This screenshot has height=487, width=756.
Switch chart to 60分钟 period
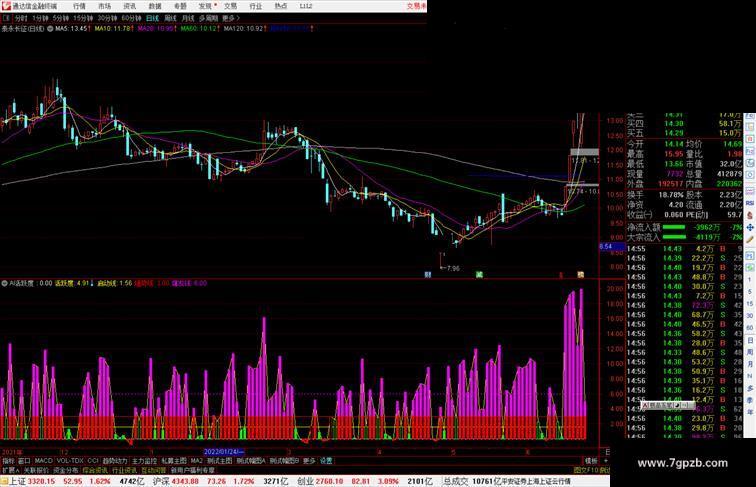coord(131,18)
